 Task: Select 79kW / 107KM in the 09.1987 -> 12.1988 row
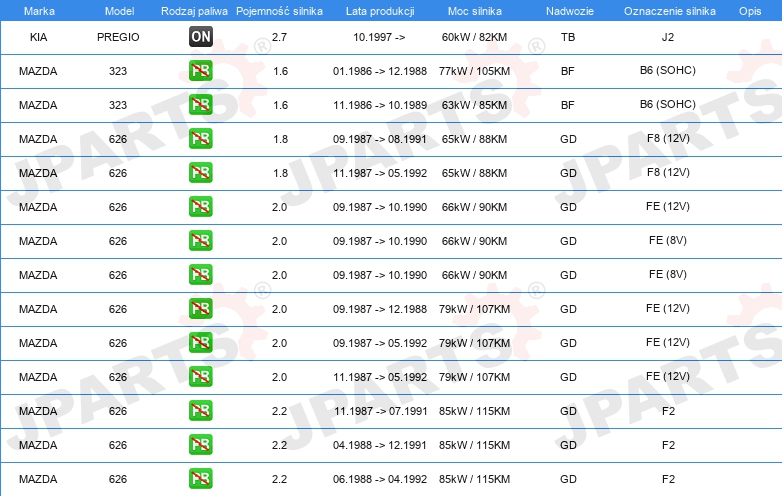click(x=474, y=309)
